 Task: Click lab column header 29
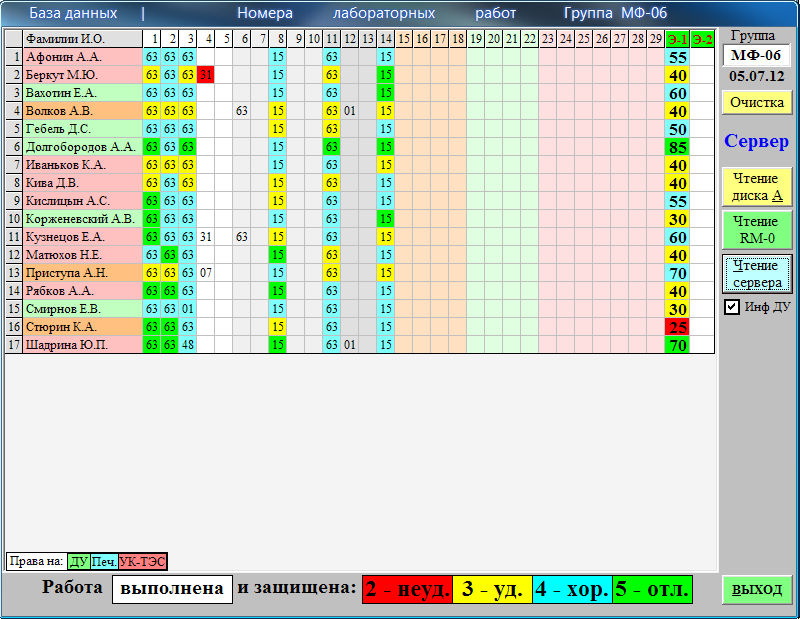pos(656,39)
